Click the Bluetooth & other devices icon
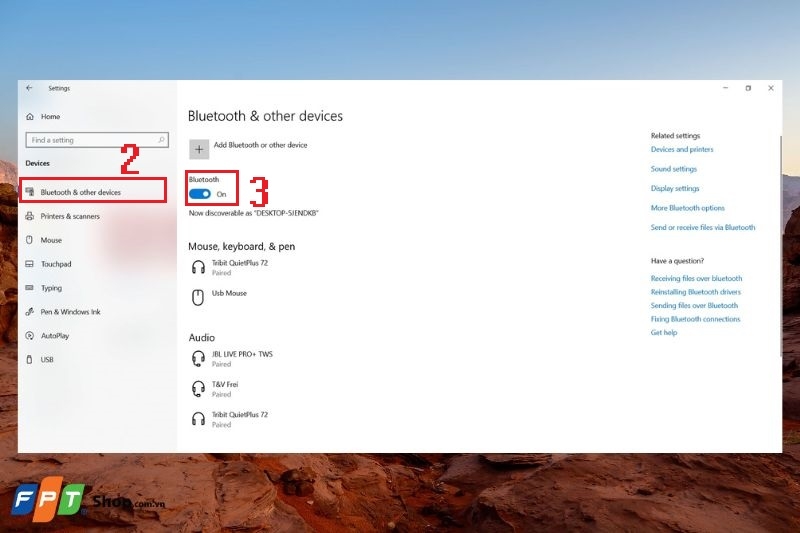 coord(30,192)
